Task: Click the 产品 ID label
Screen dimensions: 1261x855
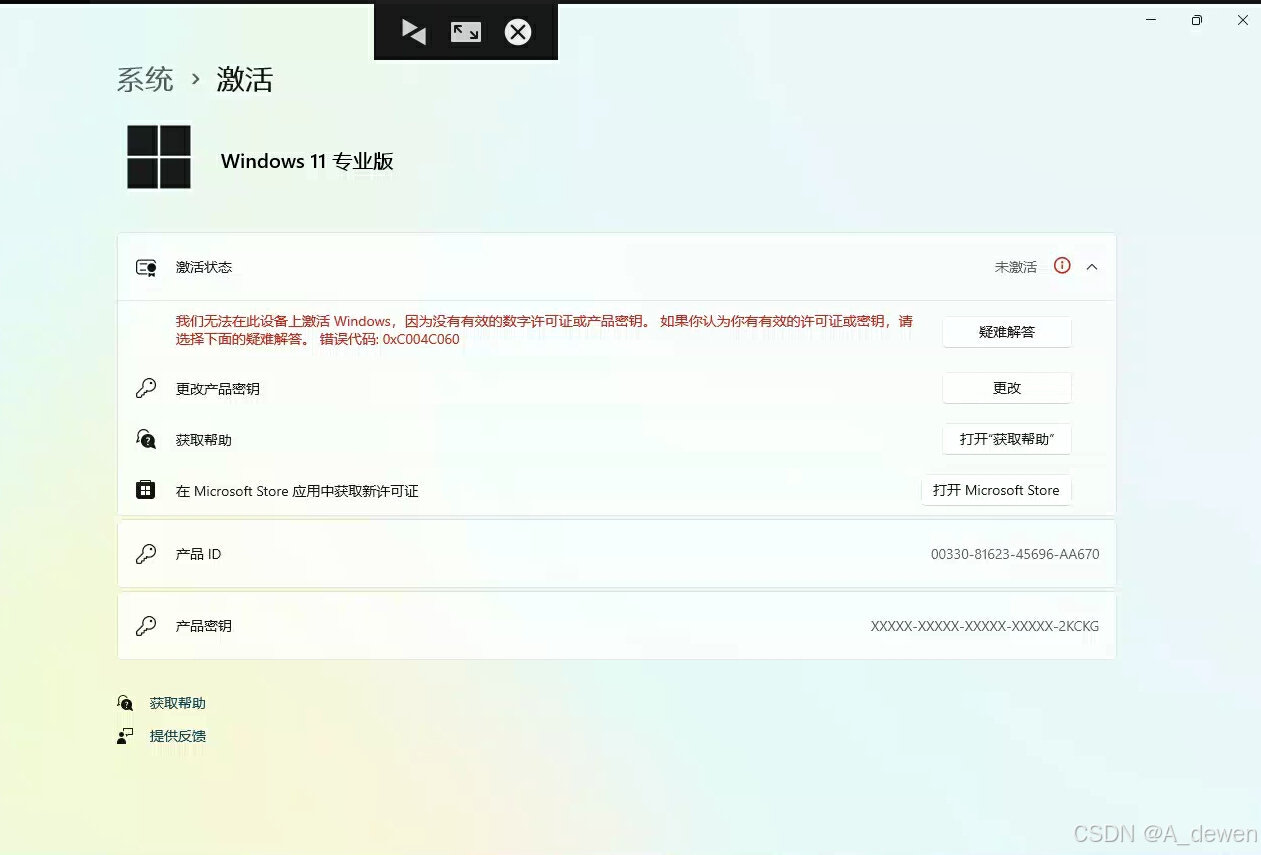Action: (x=198, y=554)
